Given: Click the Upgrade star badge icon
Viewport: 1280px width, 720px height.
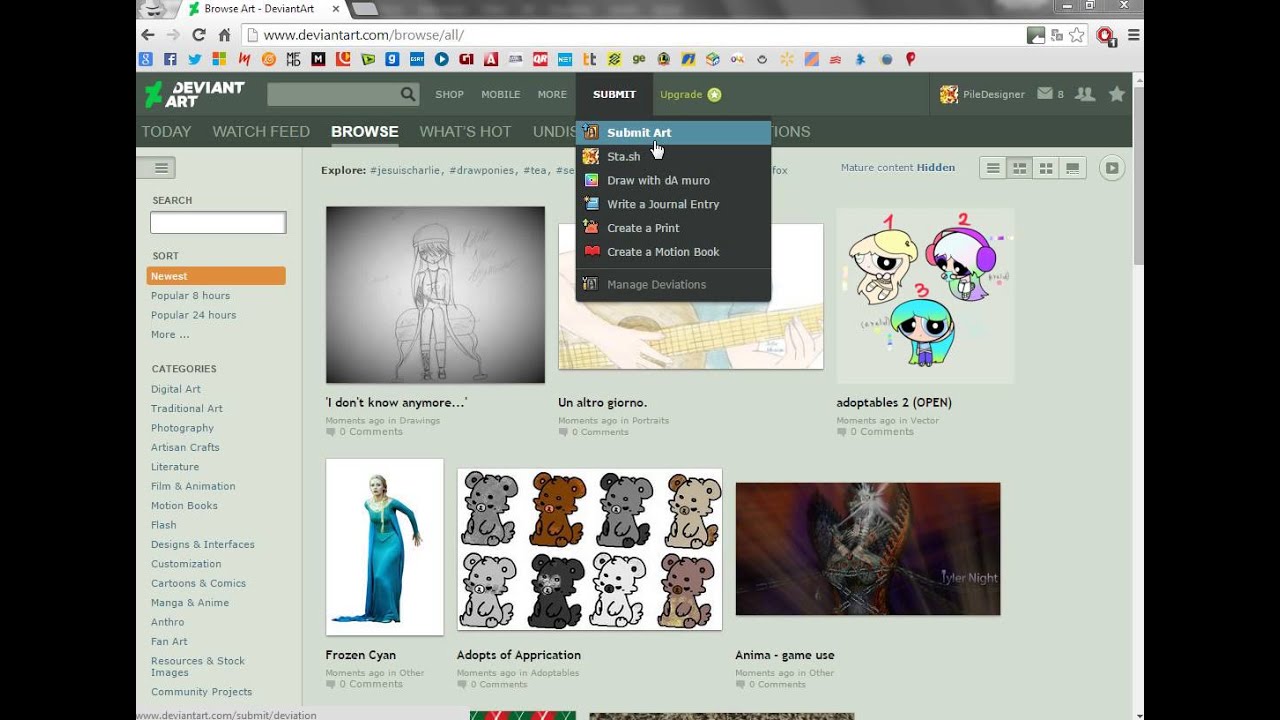Looking at the screenshot, I should (x=714, y=95).
